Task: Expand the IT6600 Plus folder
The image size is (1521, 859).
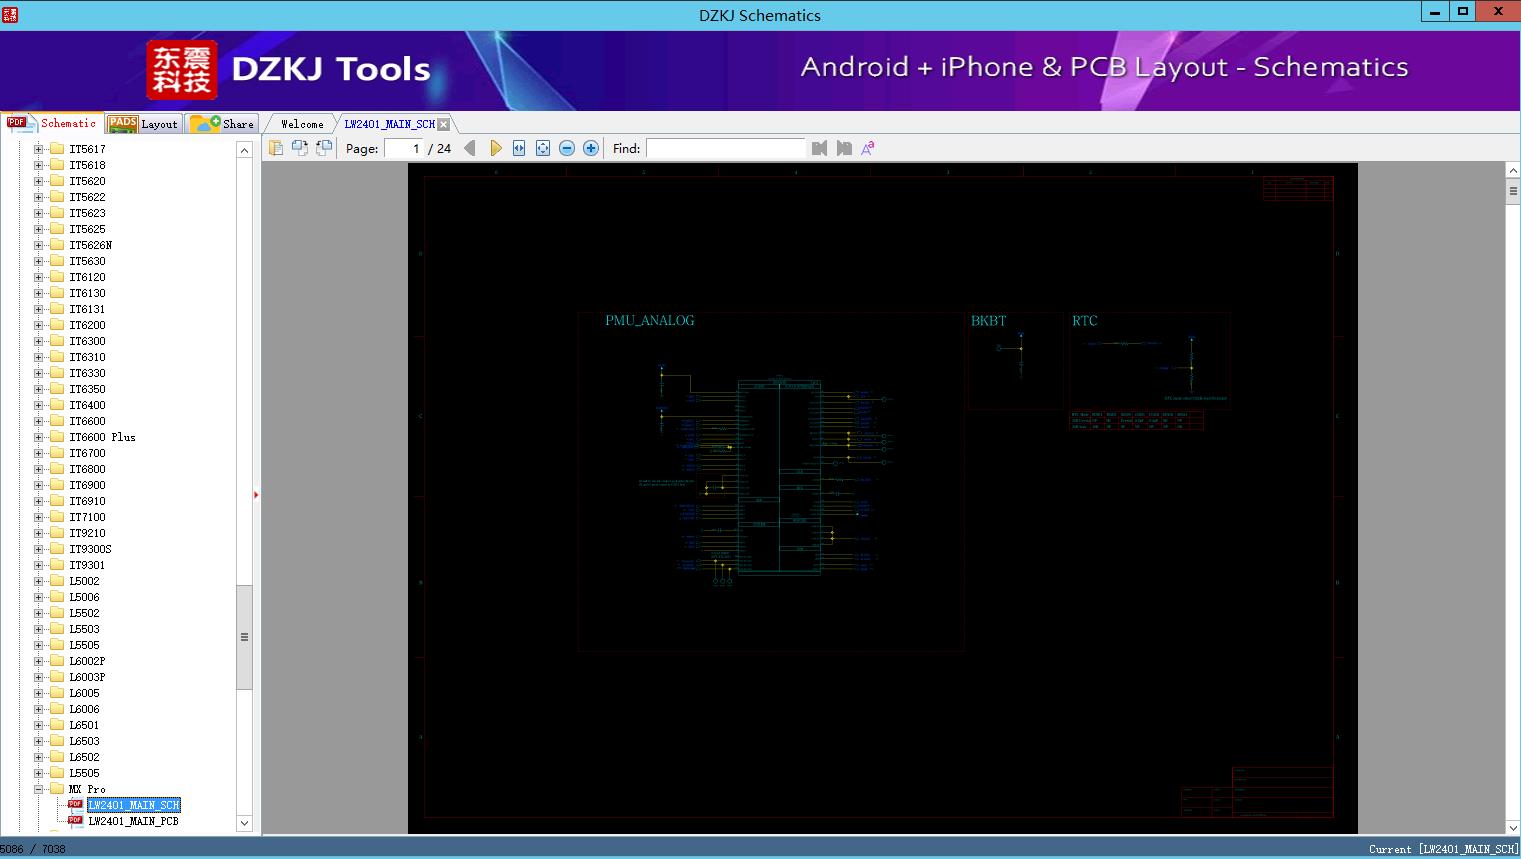Action: click(39, 437)
